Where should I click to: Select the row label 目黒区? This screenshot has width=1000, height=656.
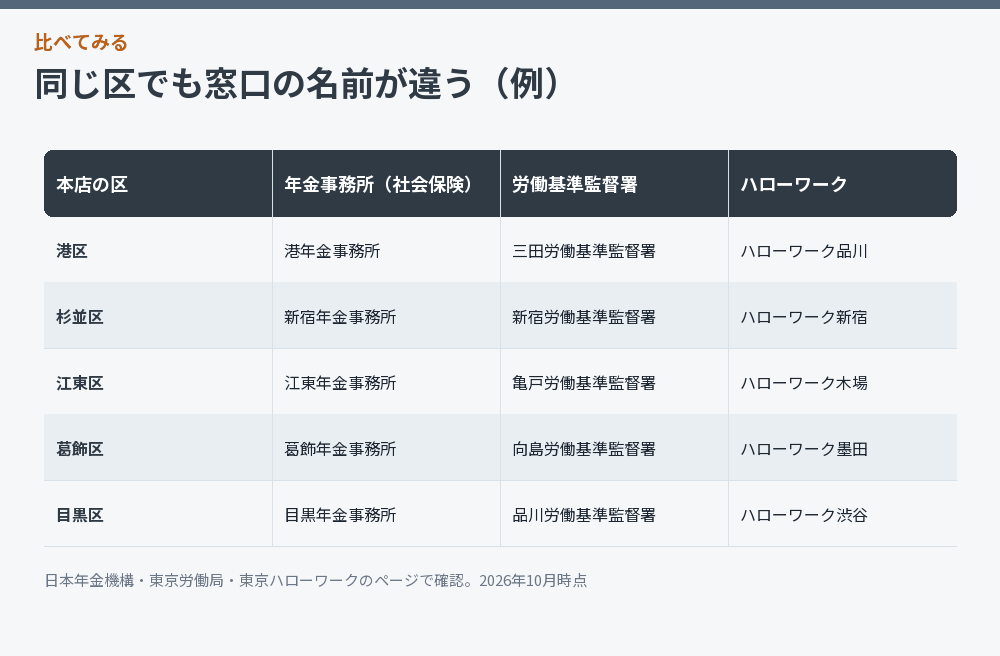pos(158,514)
